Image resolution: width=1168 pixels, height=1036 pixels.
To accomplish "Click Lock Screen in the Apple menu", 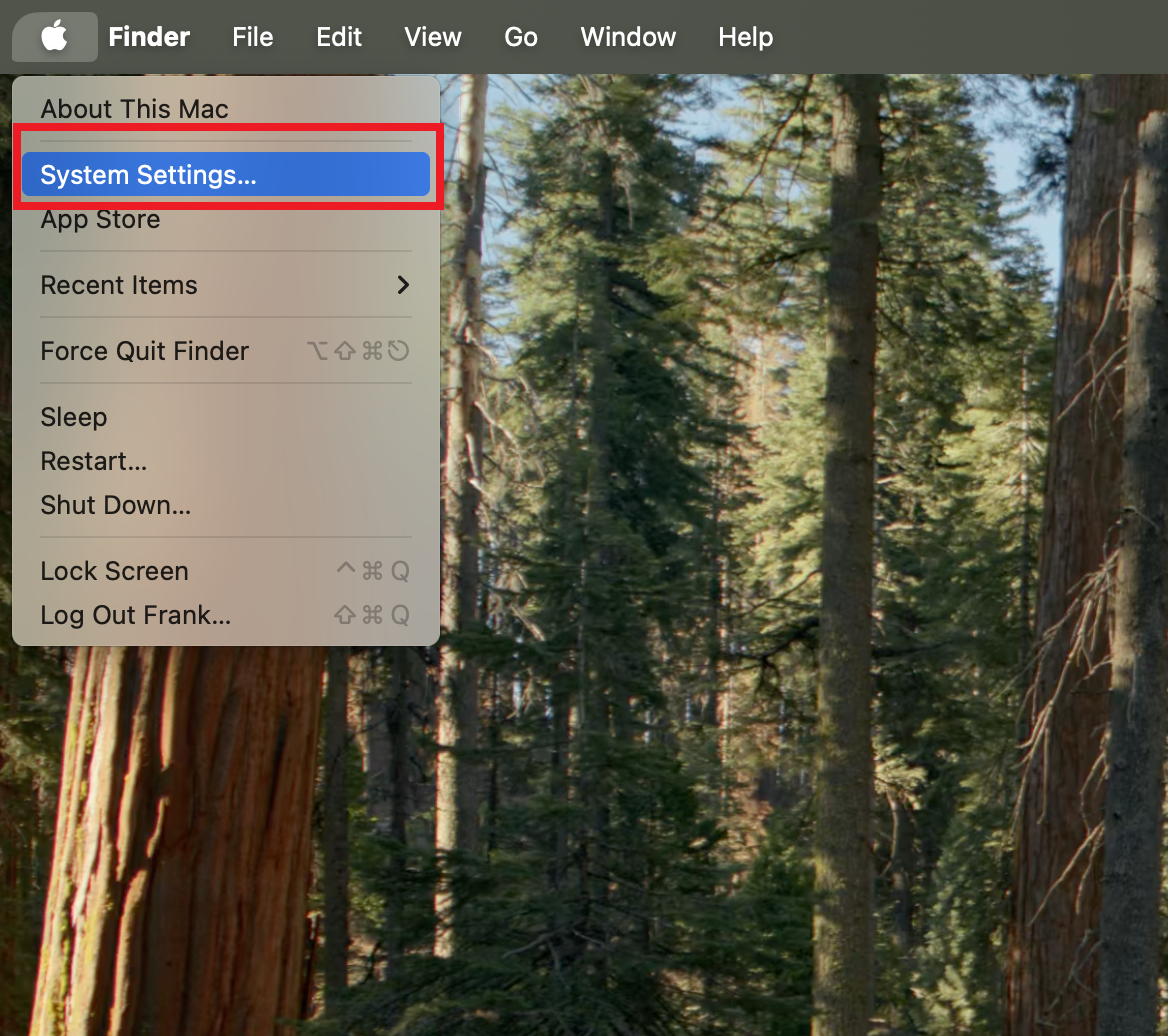I will tap(114, 571).
